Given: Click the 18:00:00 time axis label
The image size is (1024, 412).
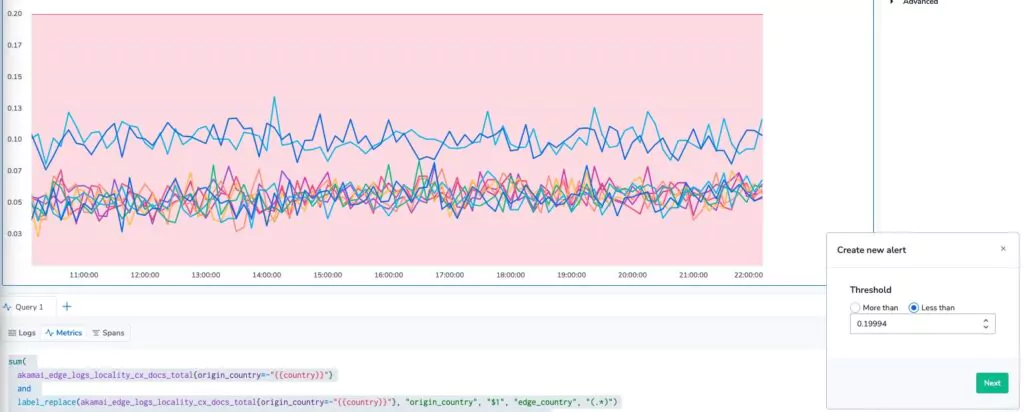Looking at the screenshot, I should pos(510,275).
